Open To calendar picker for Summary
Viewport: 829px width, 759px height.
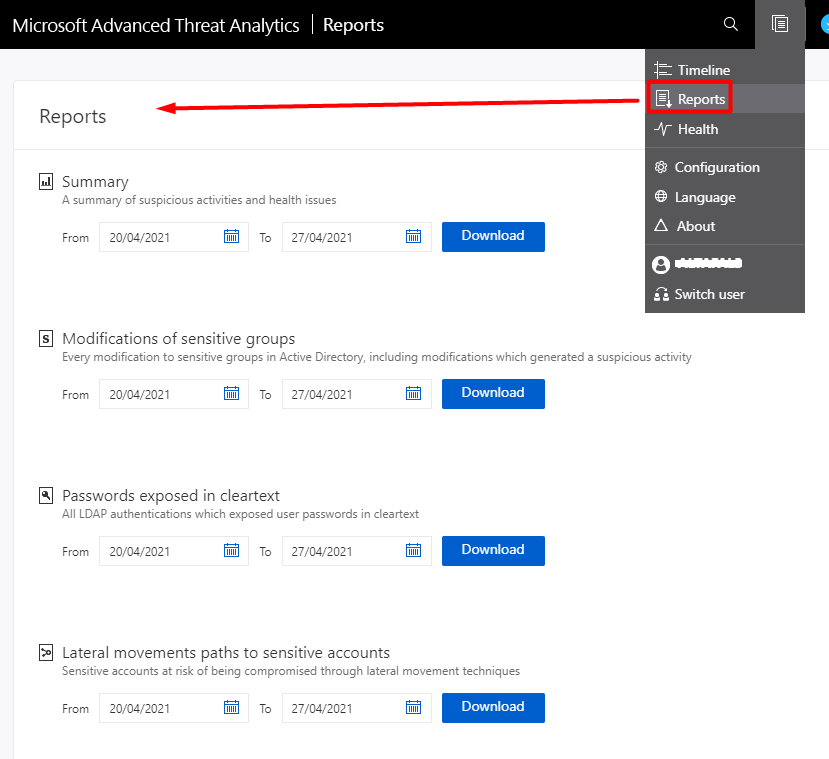click(x=413, y=236)
